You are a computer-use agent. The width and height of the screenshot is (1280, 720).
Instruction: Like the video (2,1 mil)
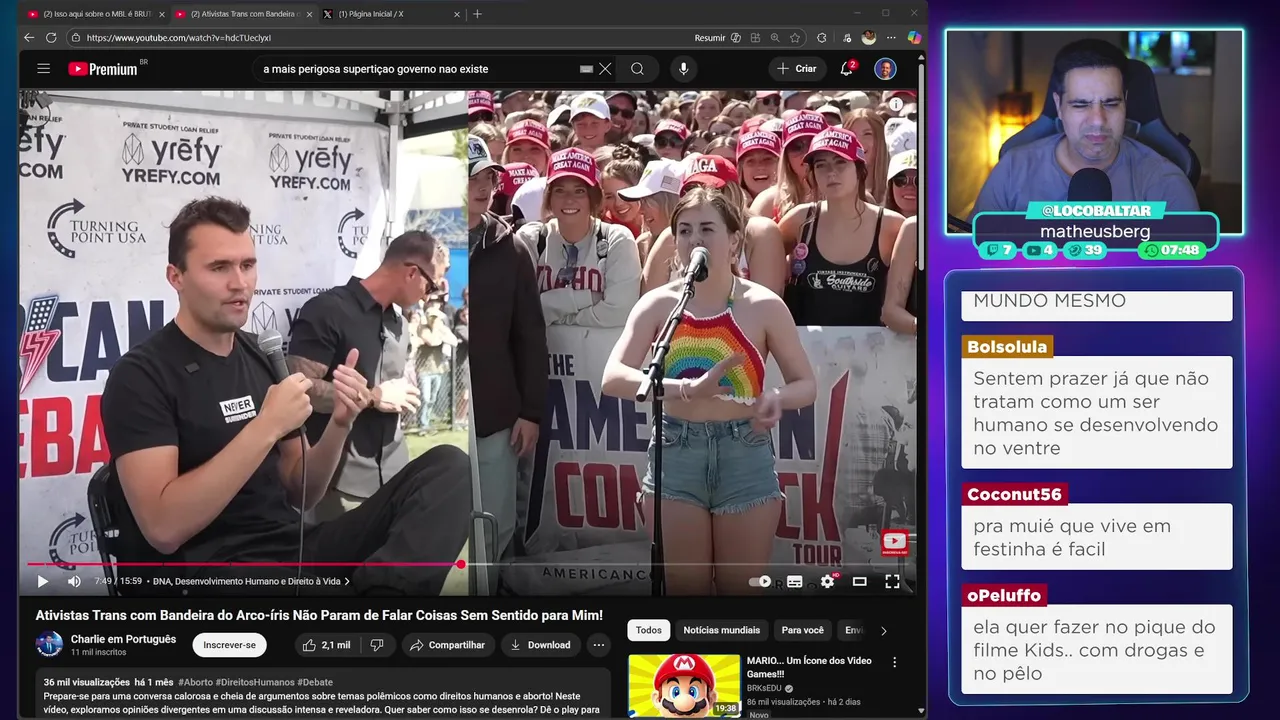click(x=326, y=645)
